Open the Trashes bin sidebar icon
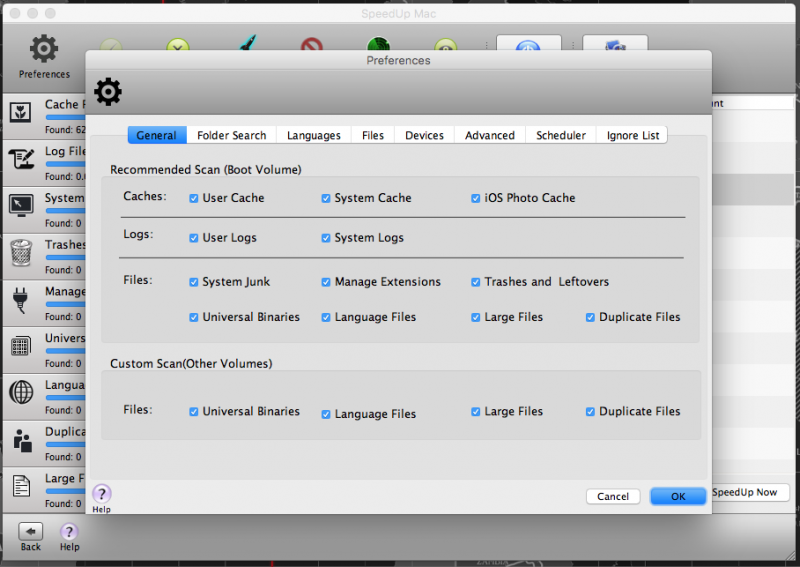Screen dimensions: 800x567 (x=21, y=252)
